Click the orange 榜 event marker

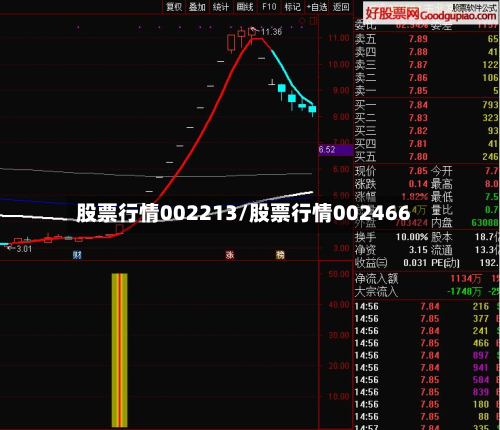[280, 255]
